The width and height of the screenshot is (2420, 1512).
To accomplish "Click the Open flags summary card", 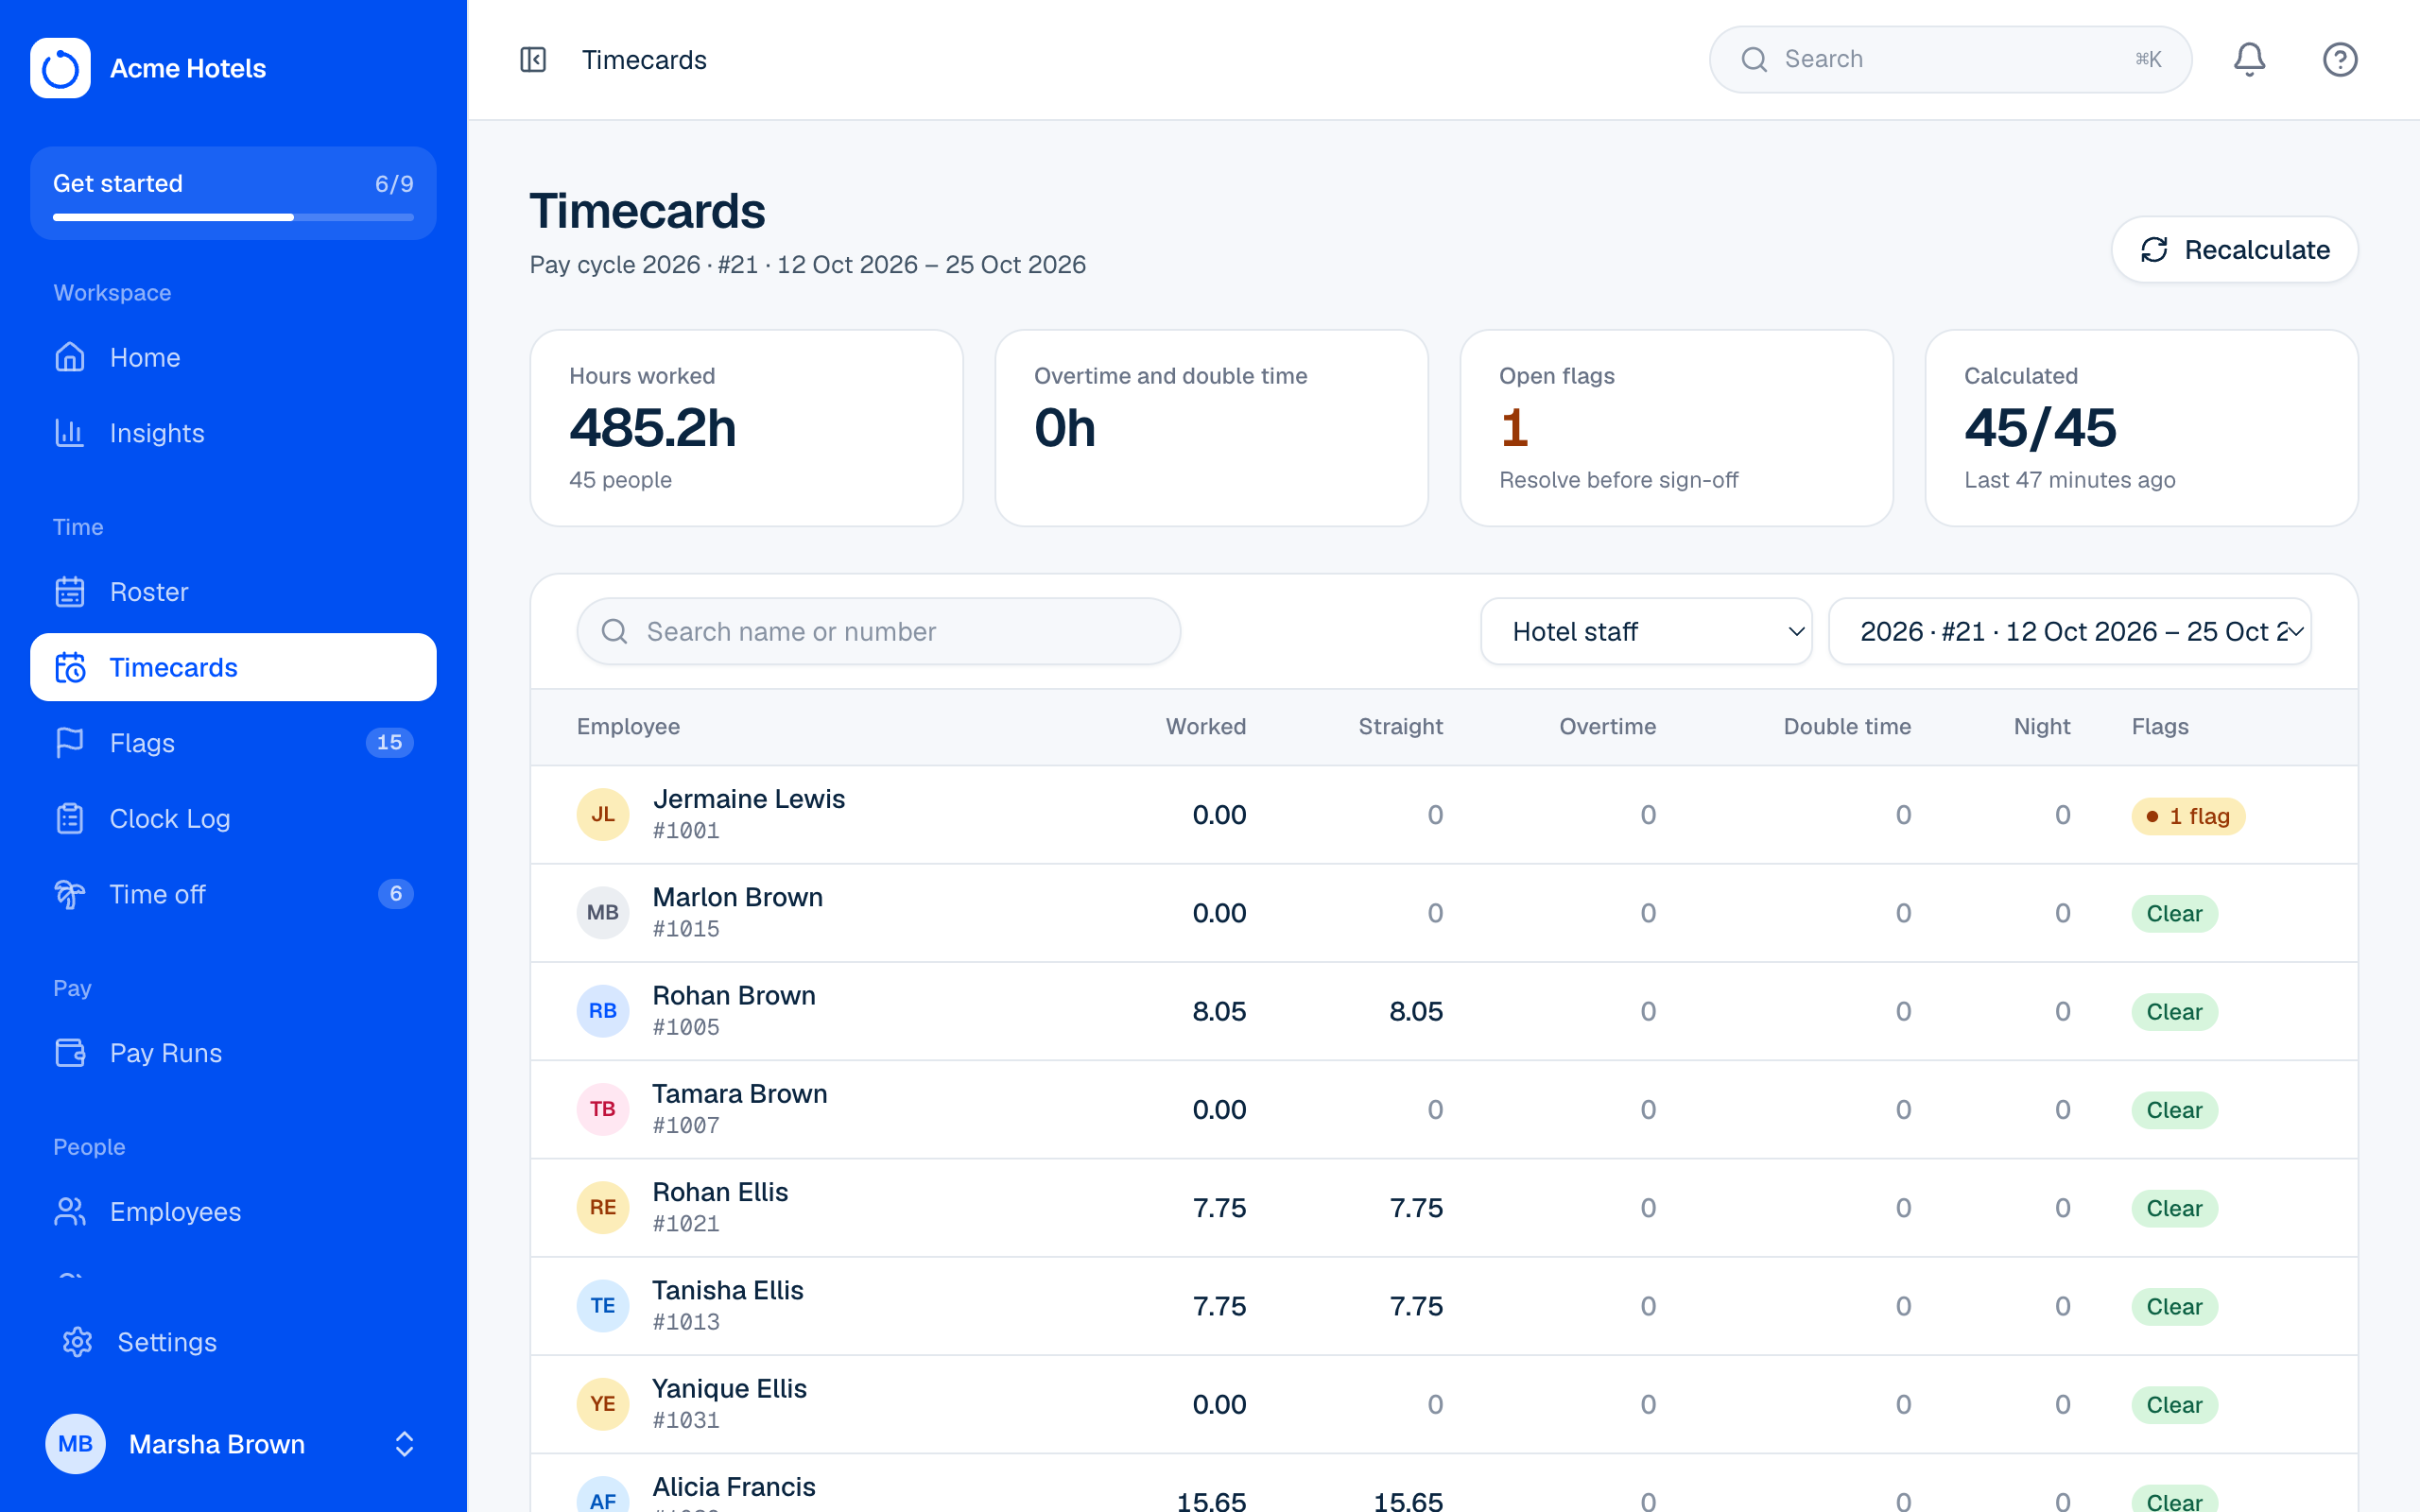I will (1676, 428).
